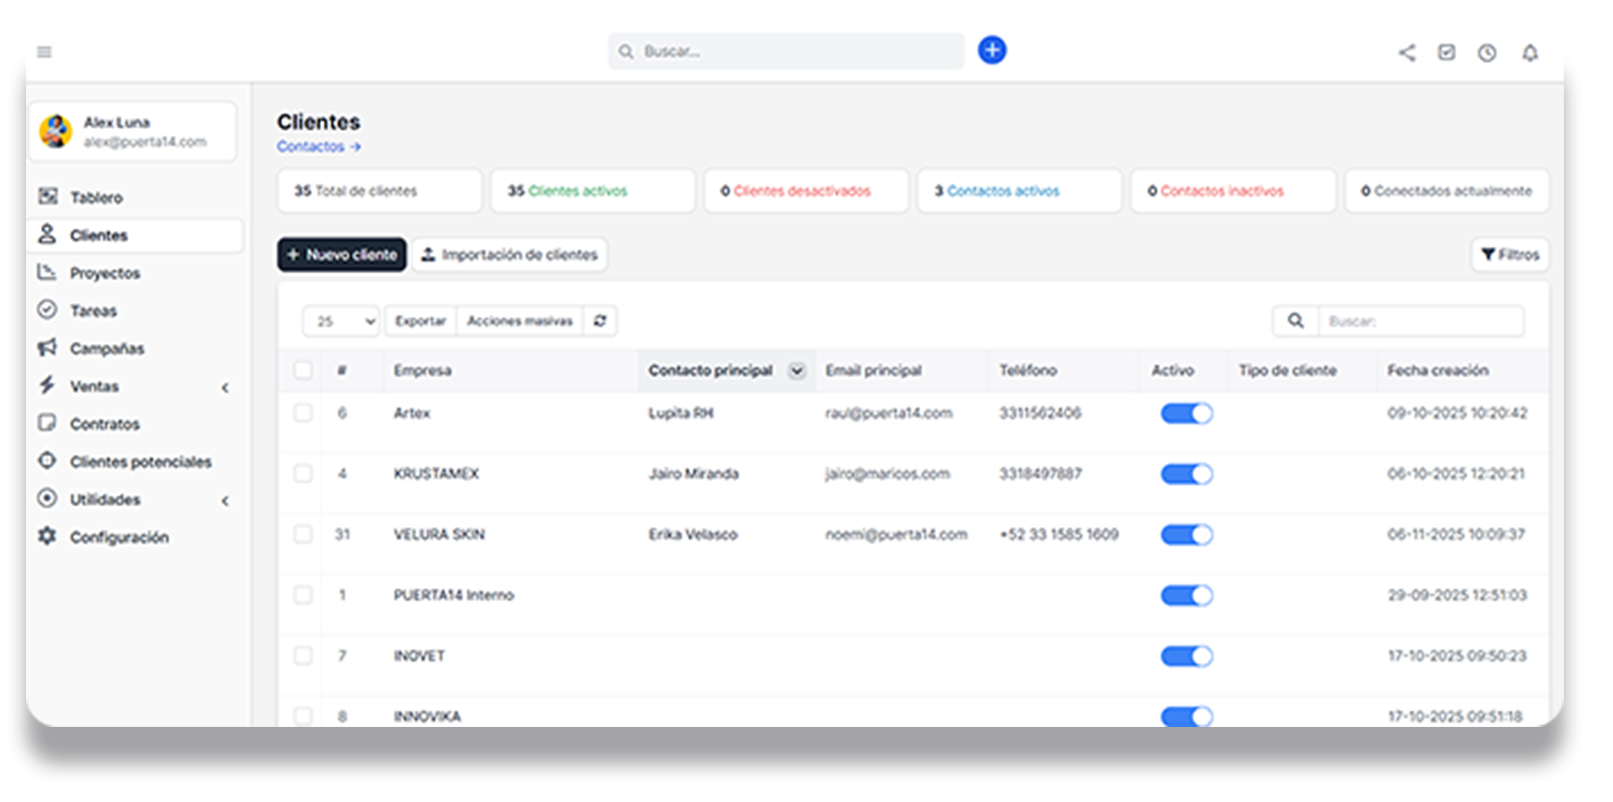Check the checkbox for VELURA SKIN row
1613x802 pixels.
click(303, 534)
